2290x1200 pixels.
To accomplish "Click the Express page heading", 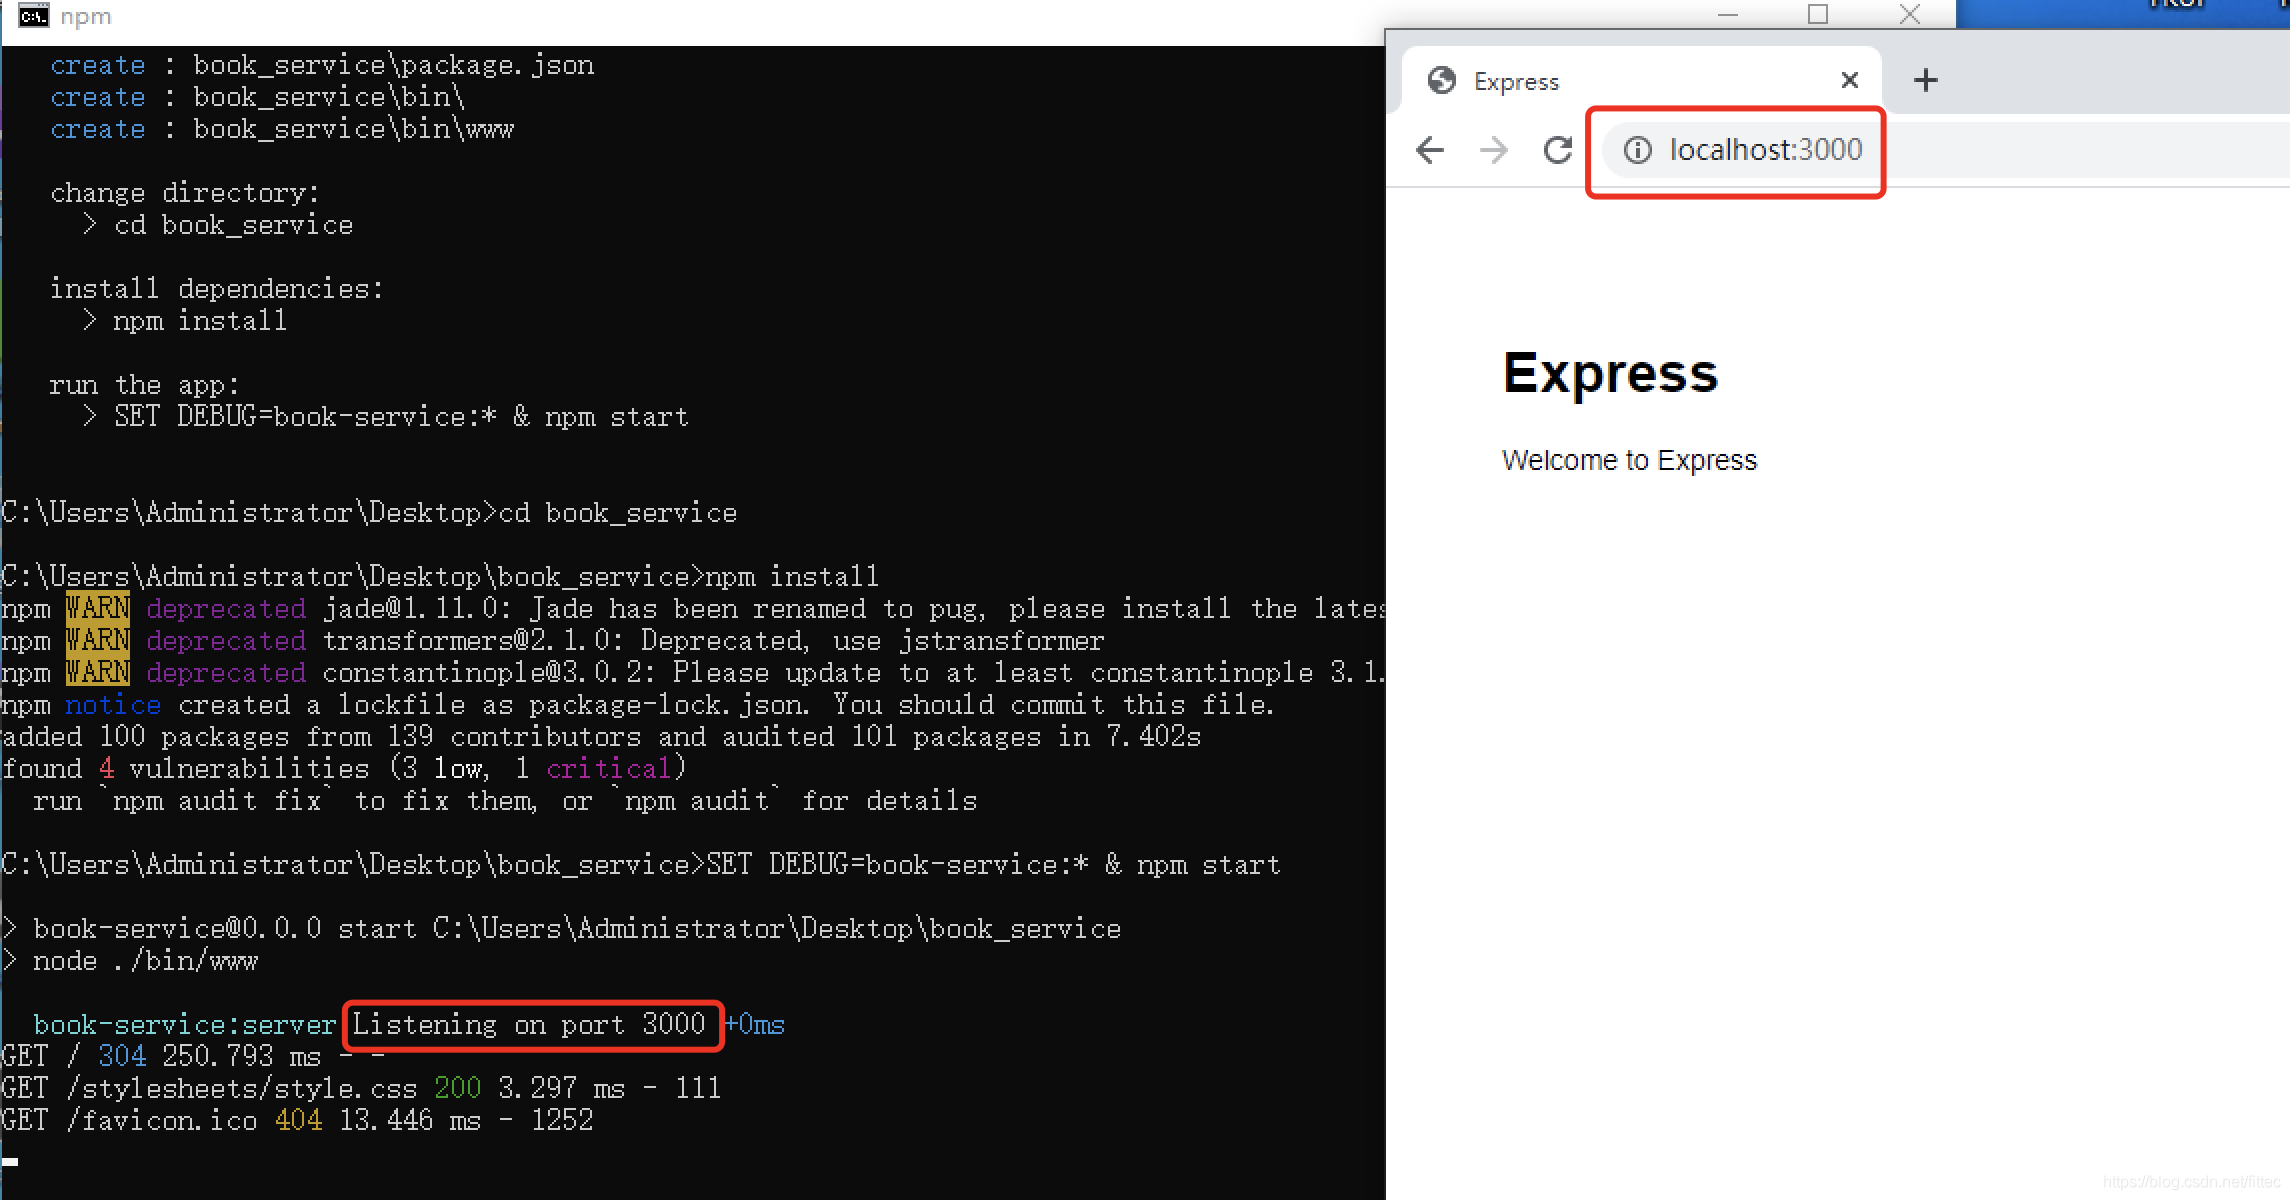I will point(1610,374).
